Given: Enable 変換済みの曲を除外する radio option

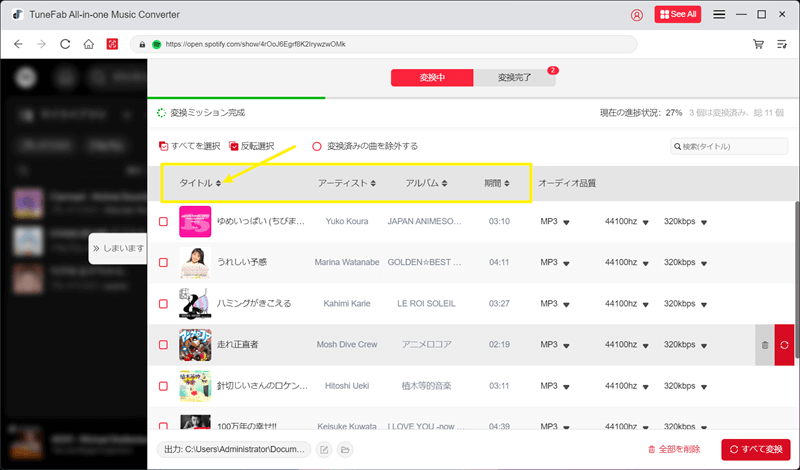Looking at the screenshot, I should (317, 146).
